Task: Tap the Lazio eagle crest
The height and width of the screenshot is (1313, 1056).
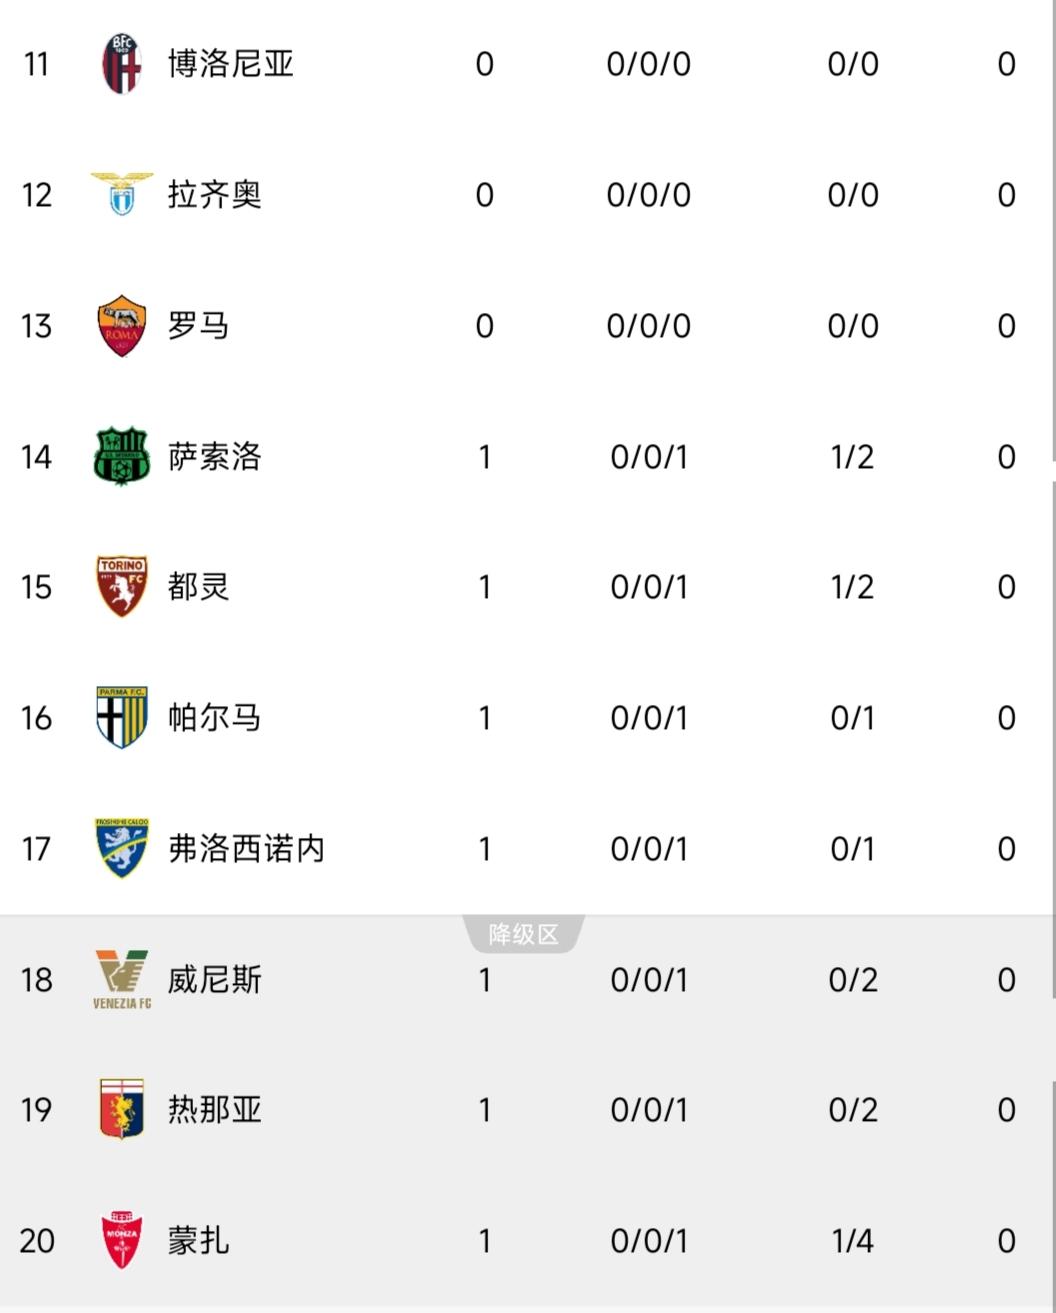Action: 122,194
